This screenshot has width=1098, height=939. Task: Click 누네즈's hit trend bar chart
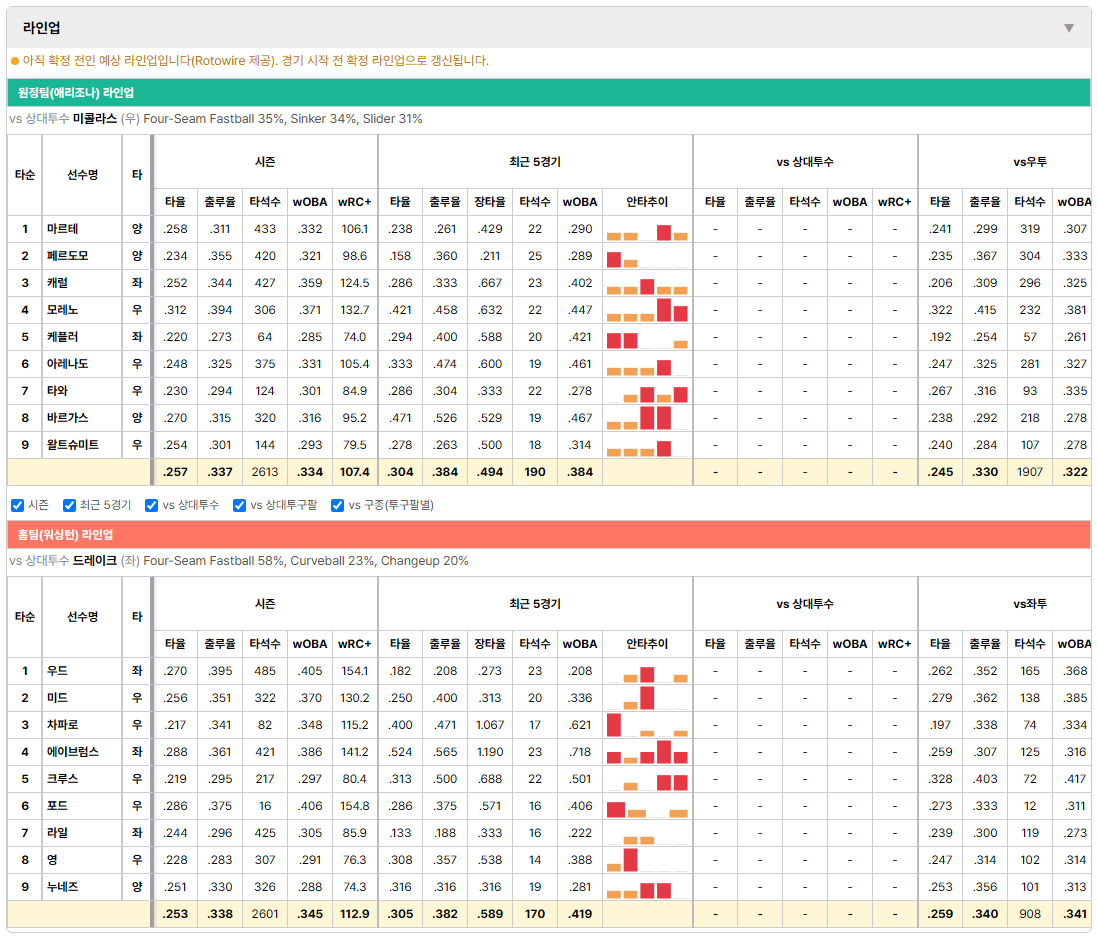(x=647, y=887)
